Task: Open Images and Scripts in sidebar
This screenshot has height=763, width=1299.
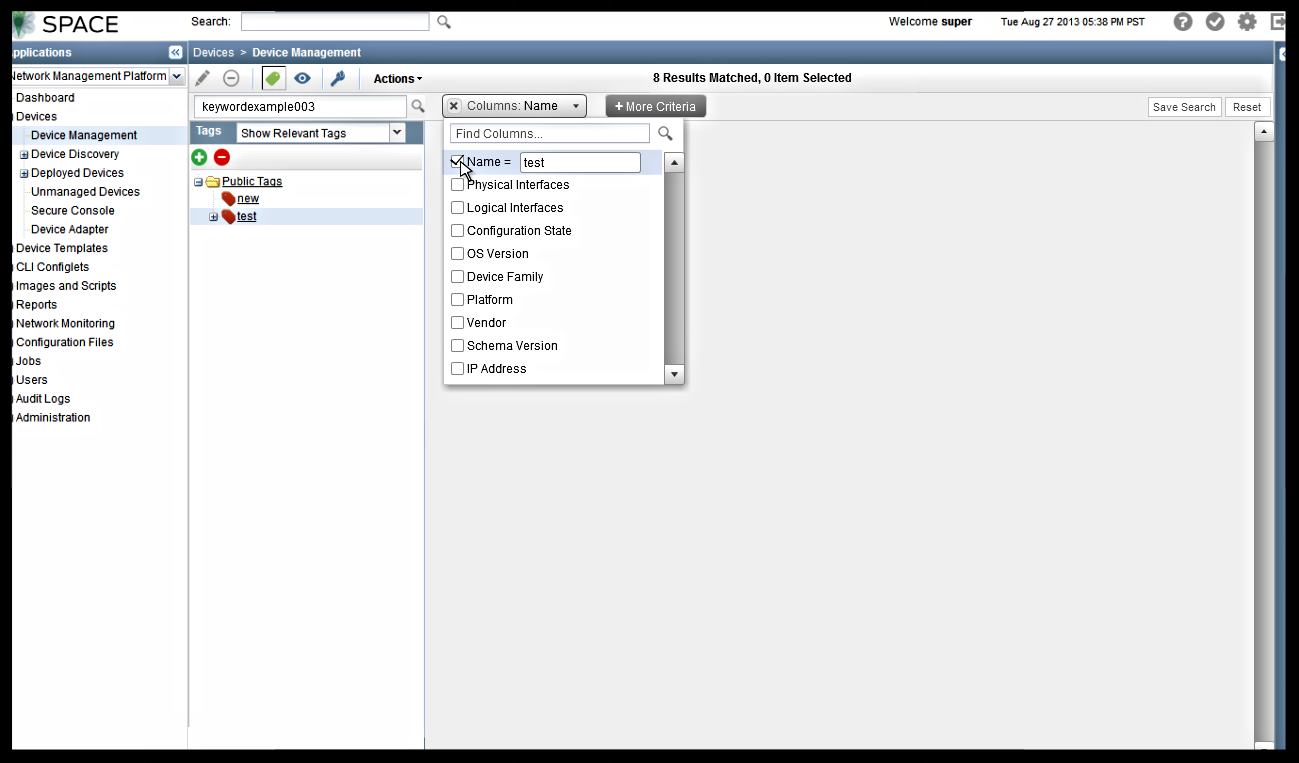Action: (66, 286)
